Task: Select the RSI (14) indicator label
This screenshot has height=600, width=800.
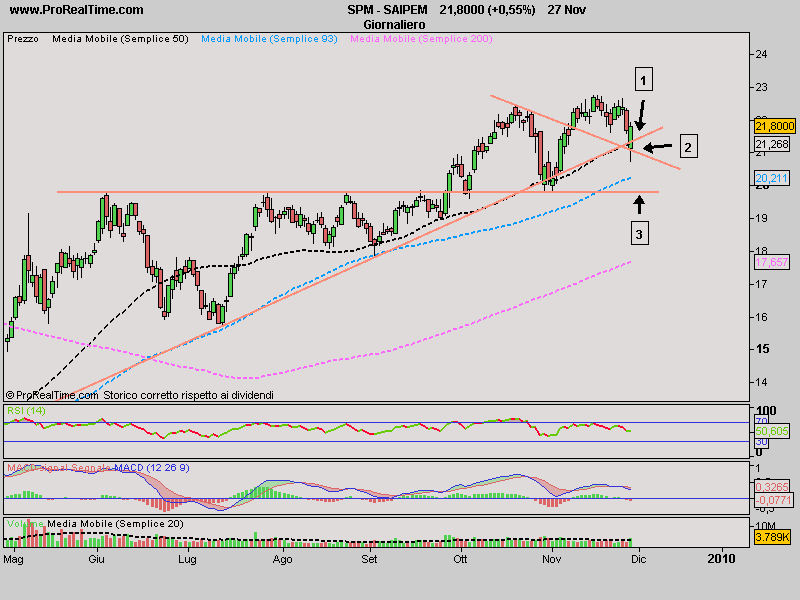Action: click(x=26, y=411)
